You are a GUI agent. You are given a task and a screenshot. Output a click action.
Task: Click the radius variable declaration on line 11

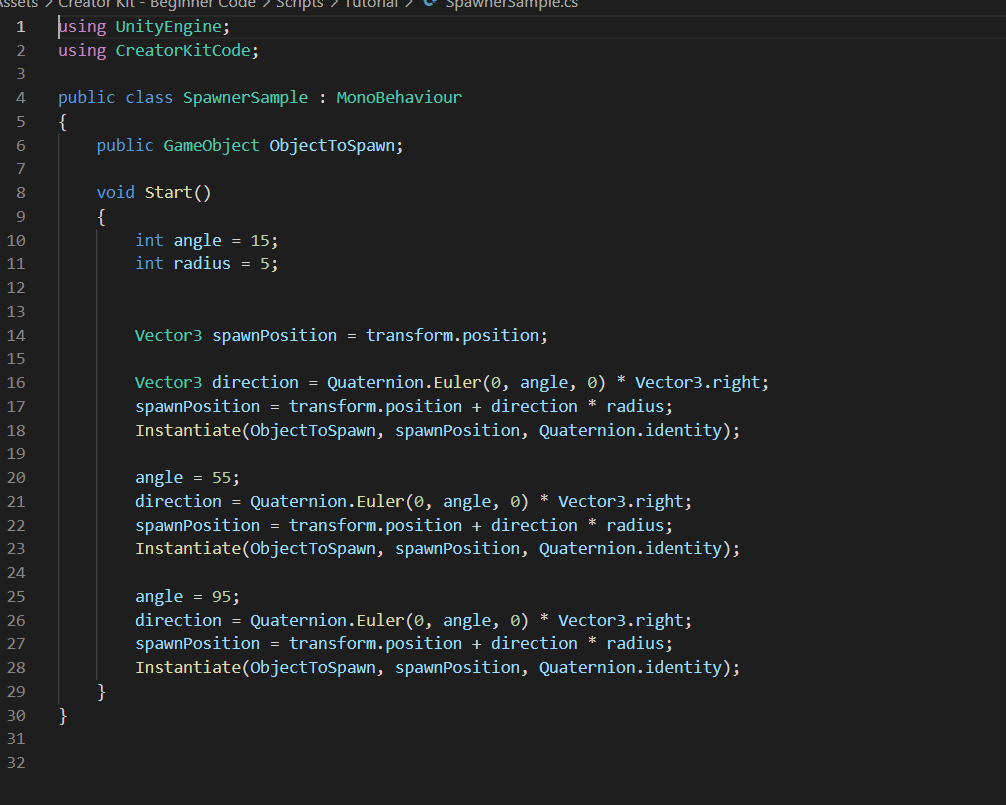(x=201, y=264)
